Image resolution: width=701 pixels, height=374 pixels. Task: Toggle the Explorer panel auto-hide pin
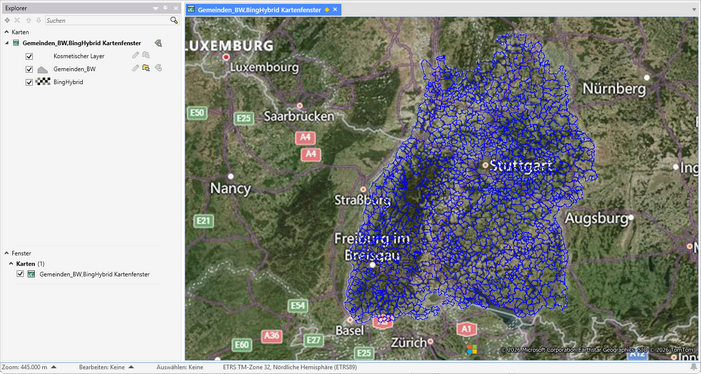(x=165, y=8)
